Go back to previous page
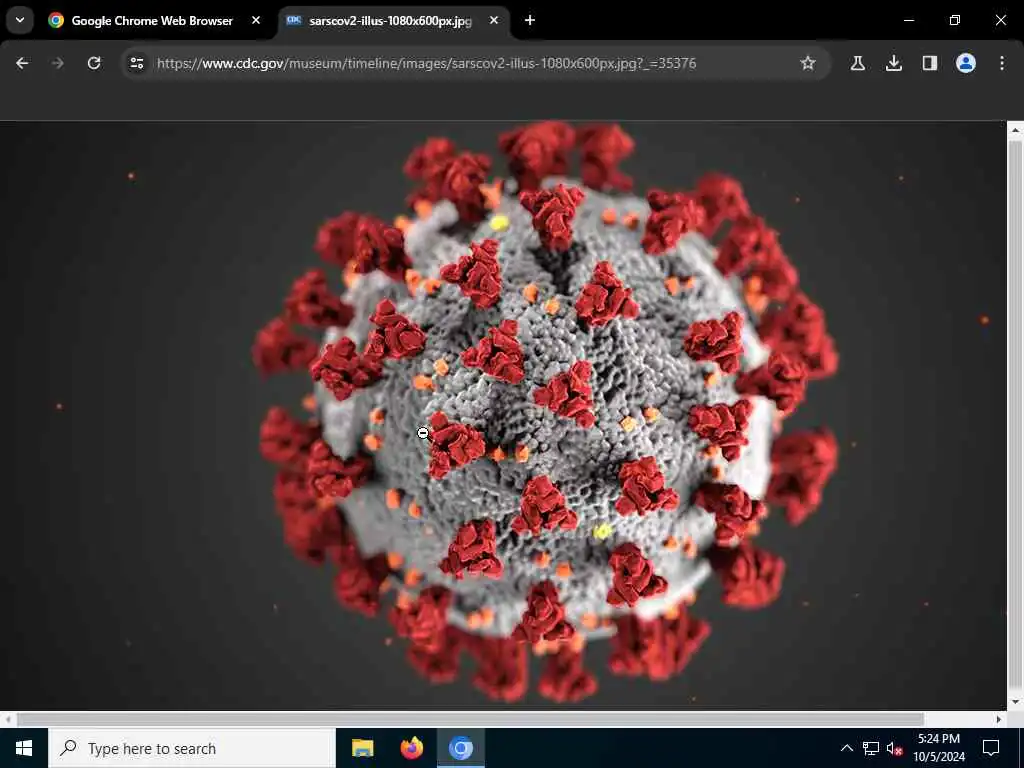This screenshot has width=1024, height=768. coord(22,63)
